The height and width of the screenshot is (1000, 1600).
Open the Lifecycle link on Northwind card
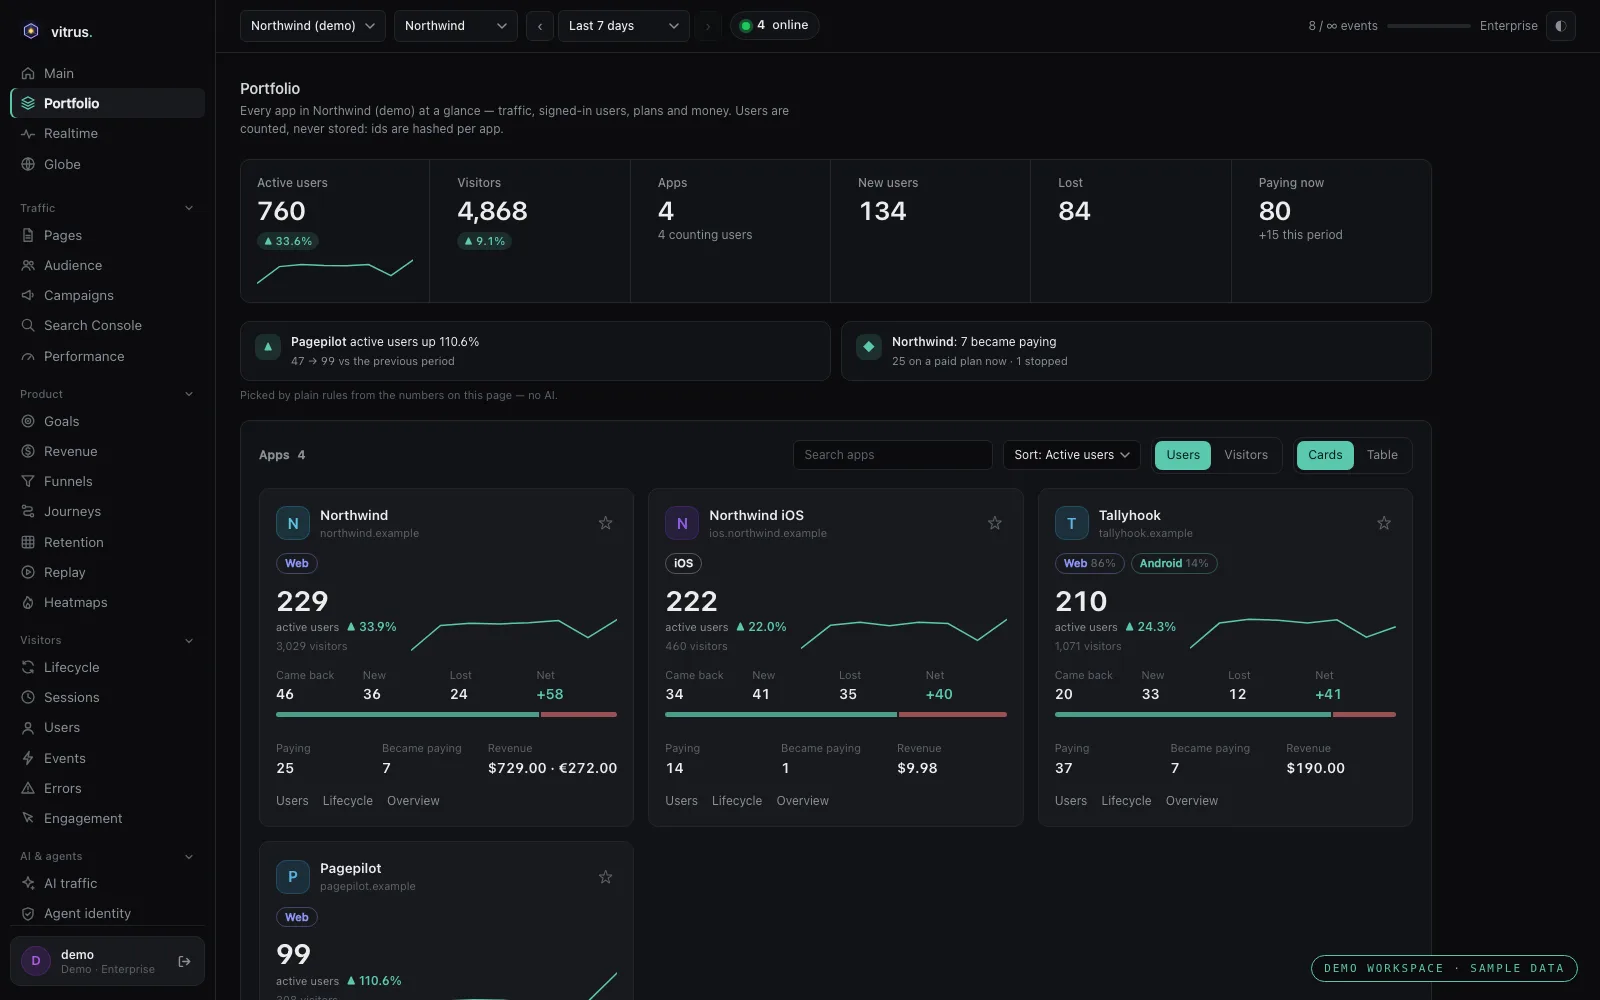point(347,801)
